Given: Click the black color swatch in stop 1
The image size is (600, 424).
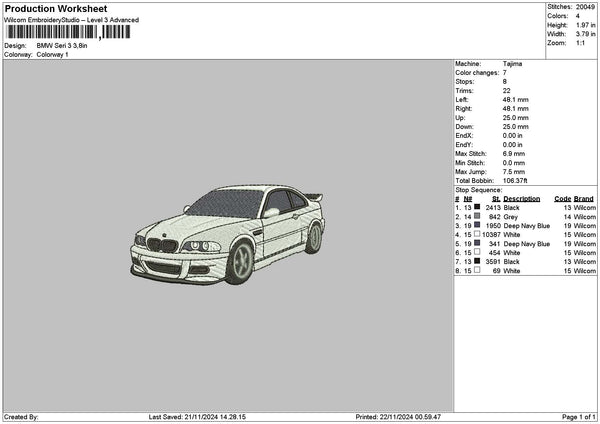Looking at the screenshot, I should pos(477,207).
